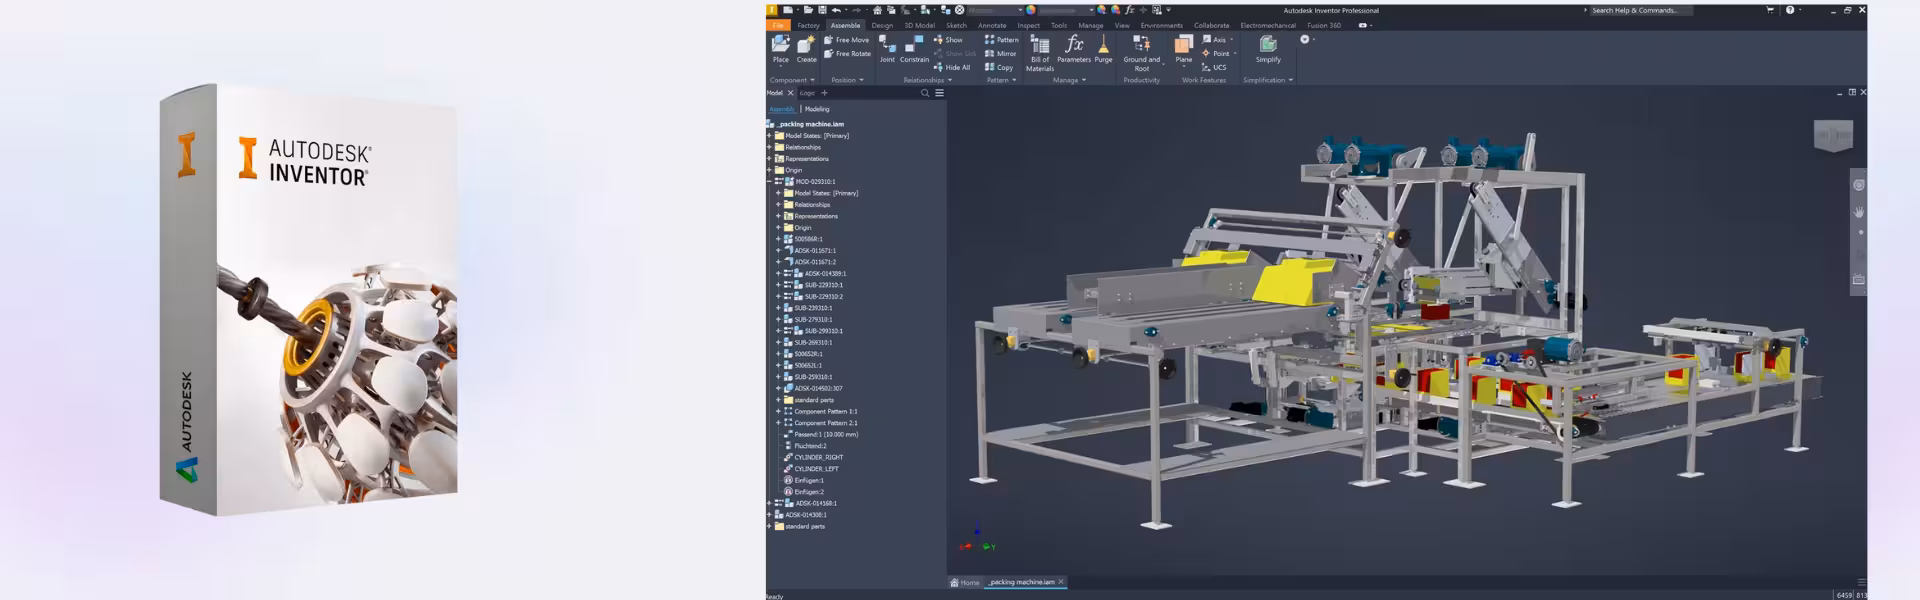Select CYLINDER_RIGHT in the browser

coord(819,457)
